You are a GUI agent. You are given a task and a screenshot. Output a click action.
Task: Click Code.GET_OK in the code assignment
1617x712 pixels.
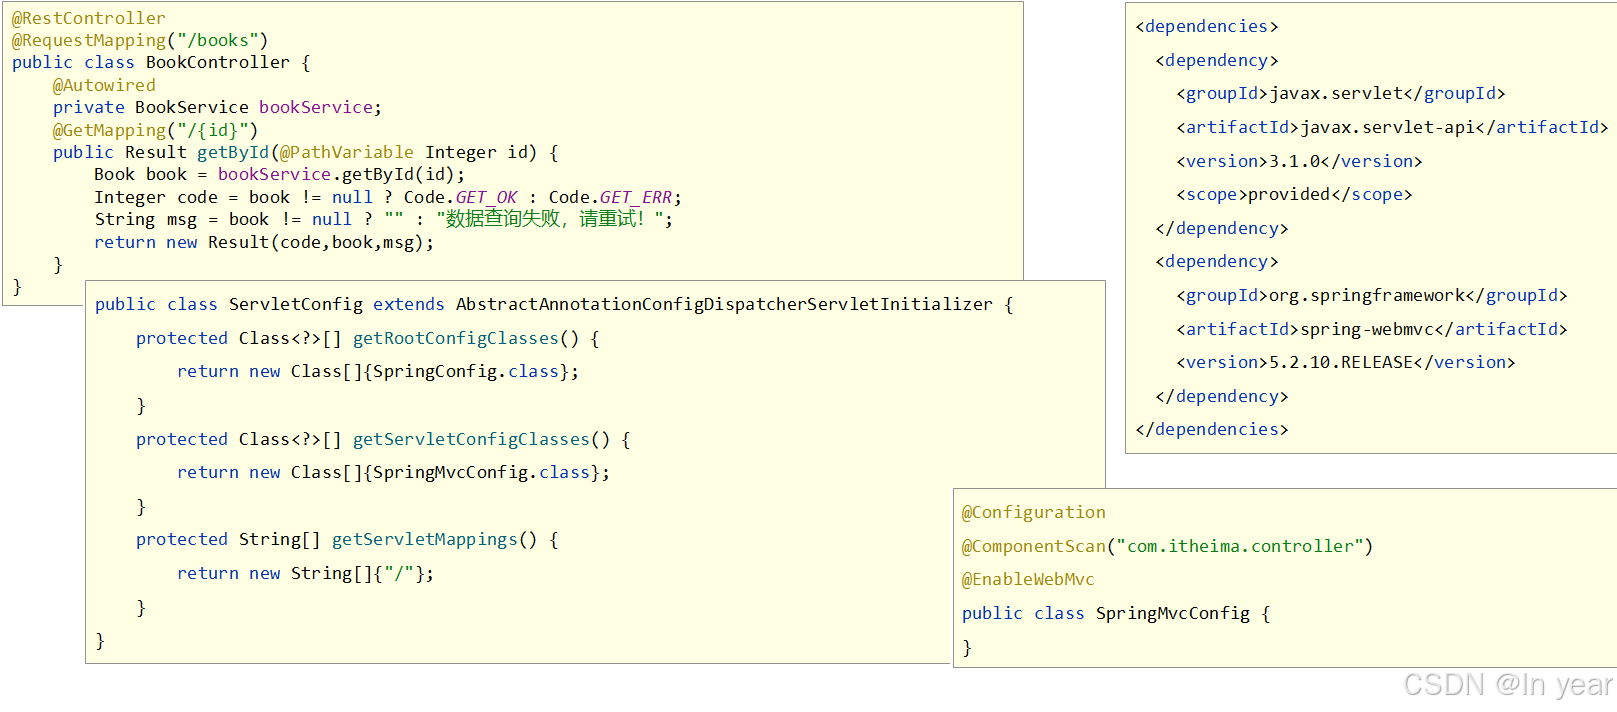coord(460,197)
